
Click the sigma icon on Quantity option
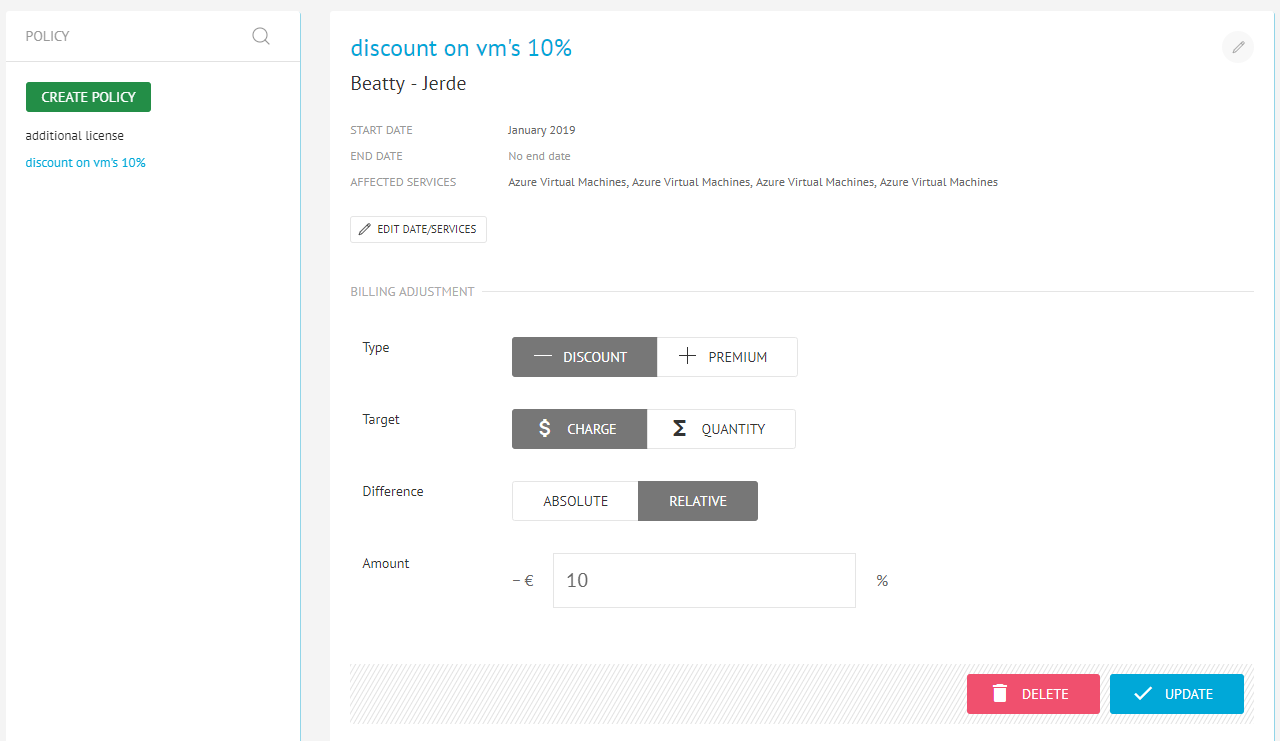pyautogui.click(x=679, y=428)
